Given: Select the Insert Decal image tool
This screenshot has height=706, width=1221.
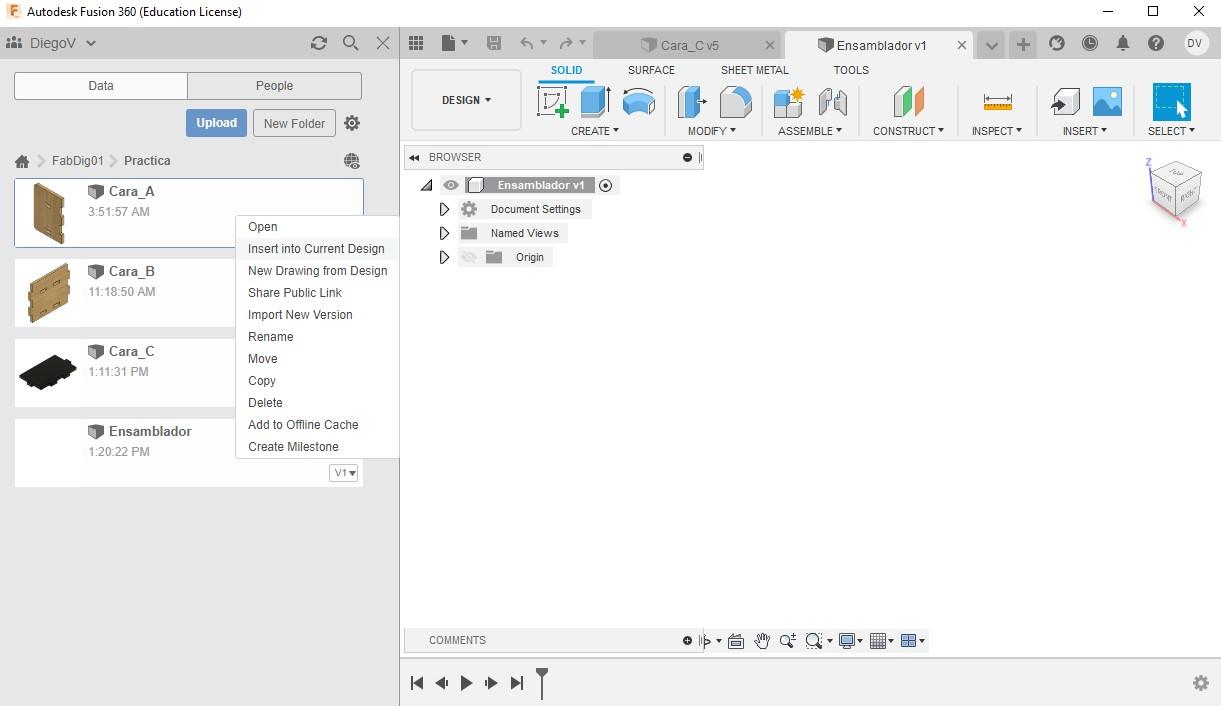Looking at the screenshot, I should coord(1107,102).
